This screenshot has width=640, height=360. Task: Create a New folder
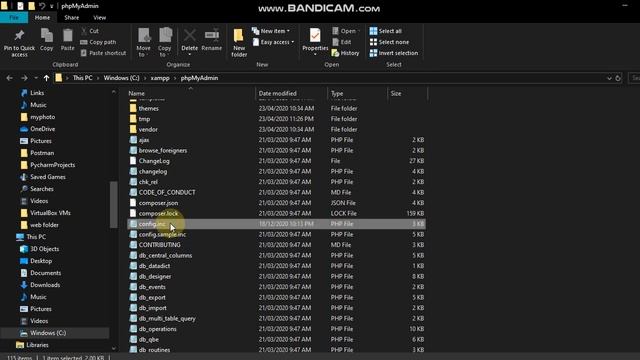tap(239, 42)
